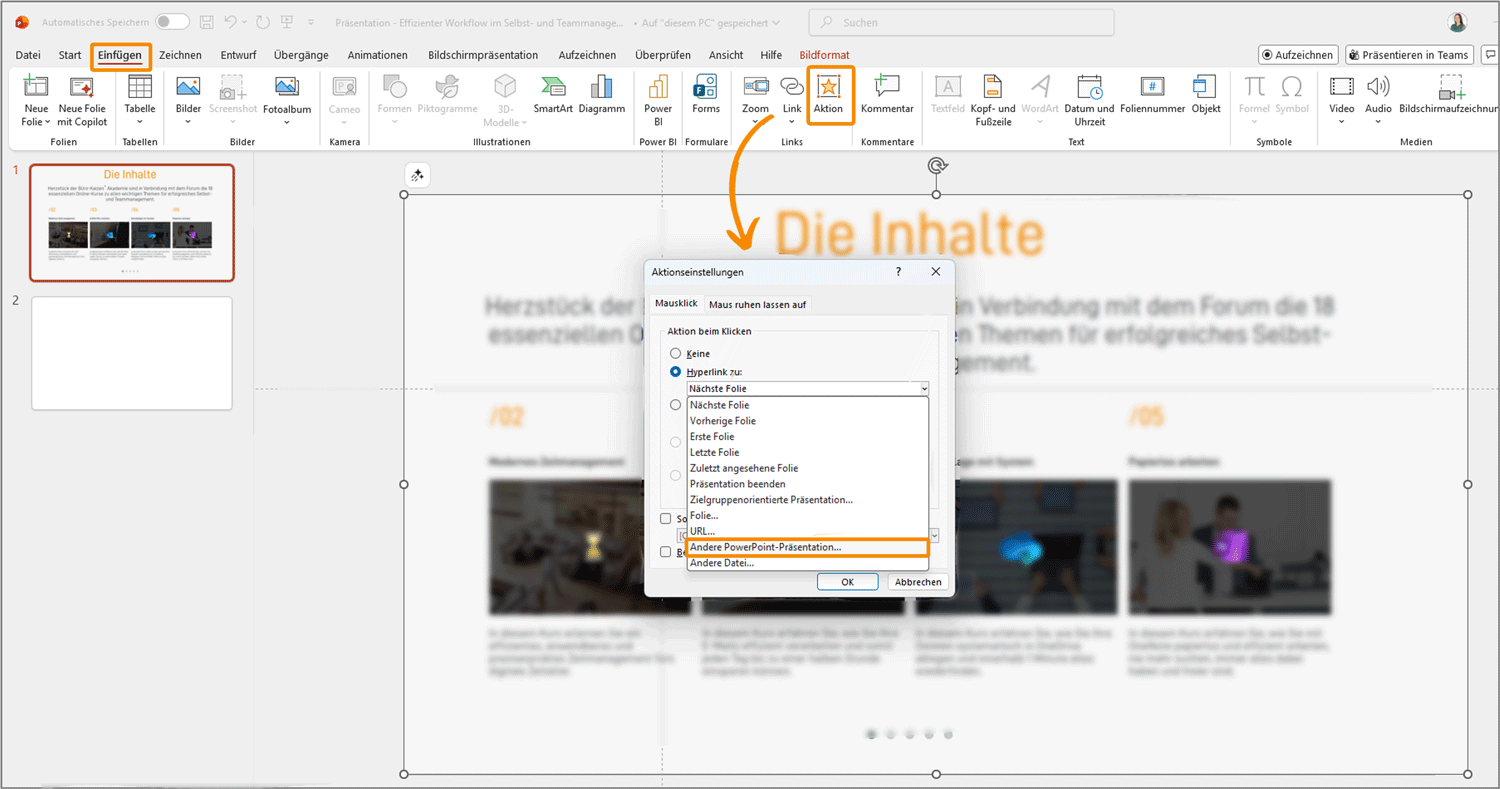1500x789 pixels.
Task: Open the Einfügen ribbon tab
Action: [x=120, y=55]
